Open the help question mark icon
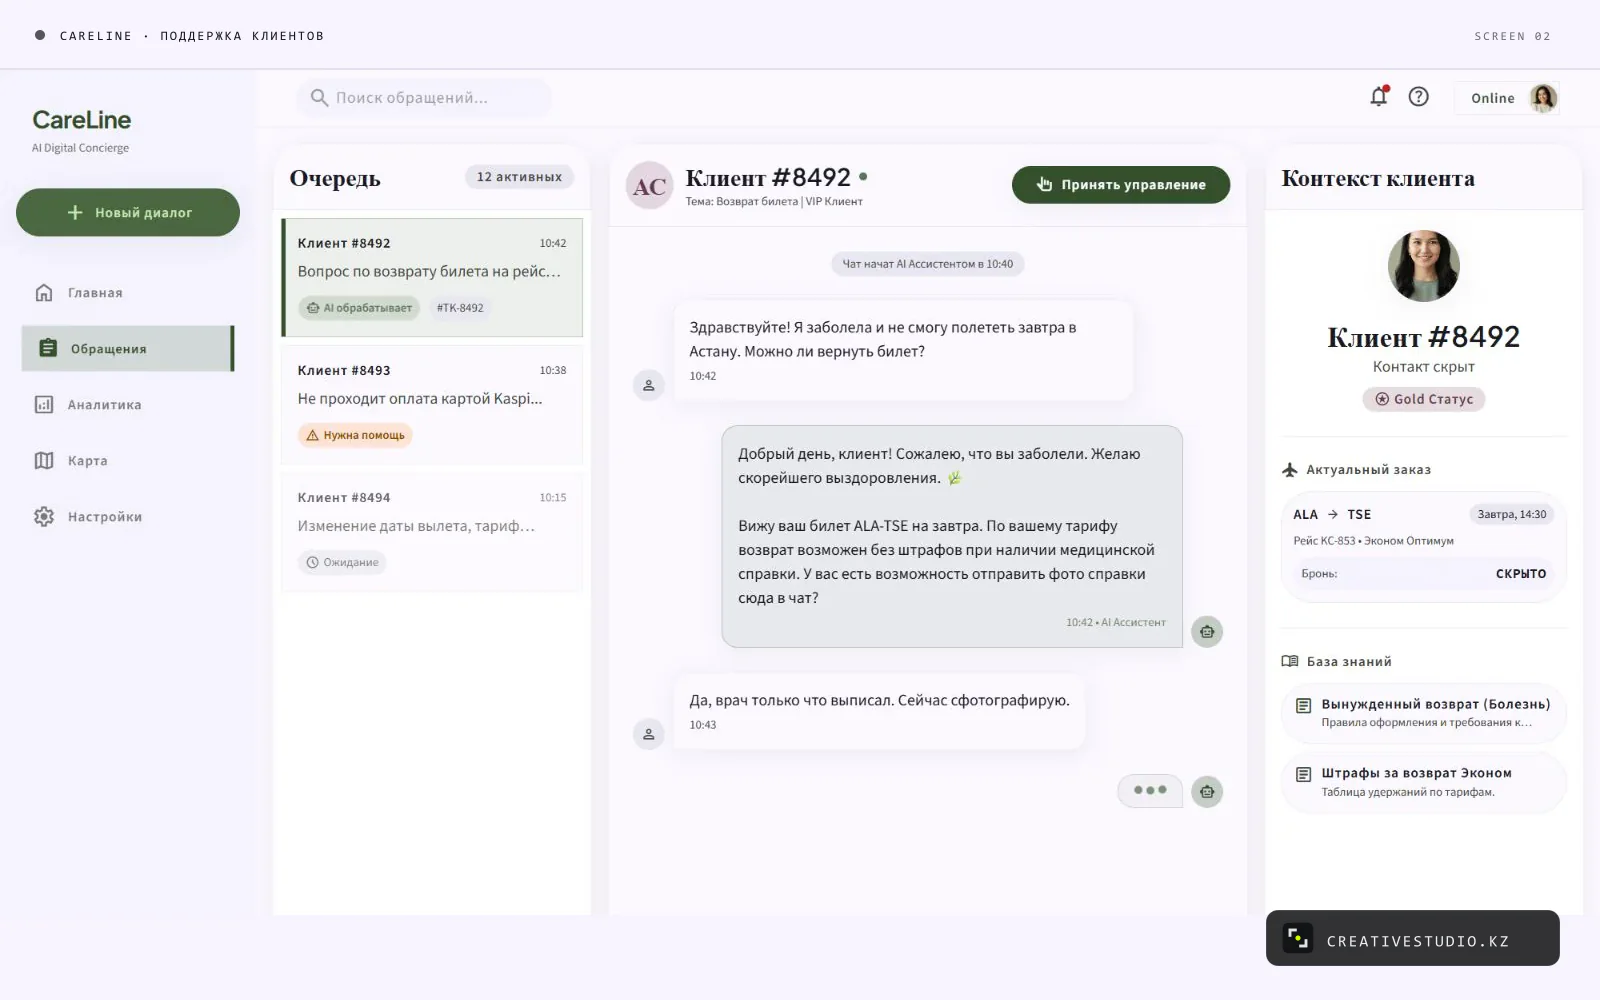 pyautogui.click(x=1418, y=97)
